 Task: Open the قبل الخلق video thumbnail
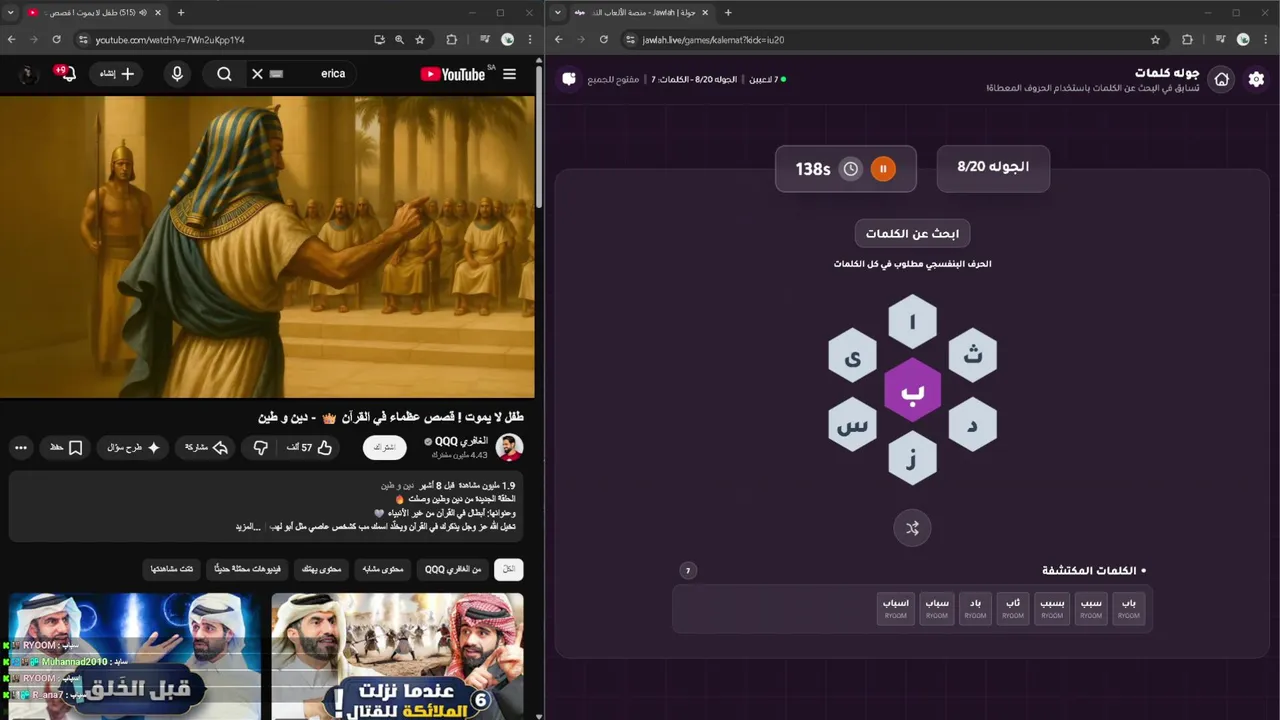click(x=135, y=656)
